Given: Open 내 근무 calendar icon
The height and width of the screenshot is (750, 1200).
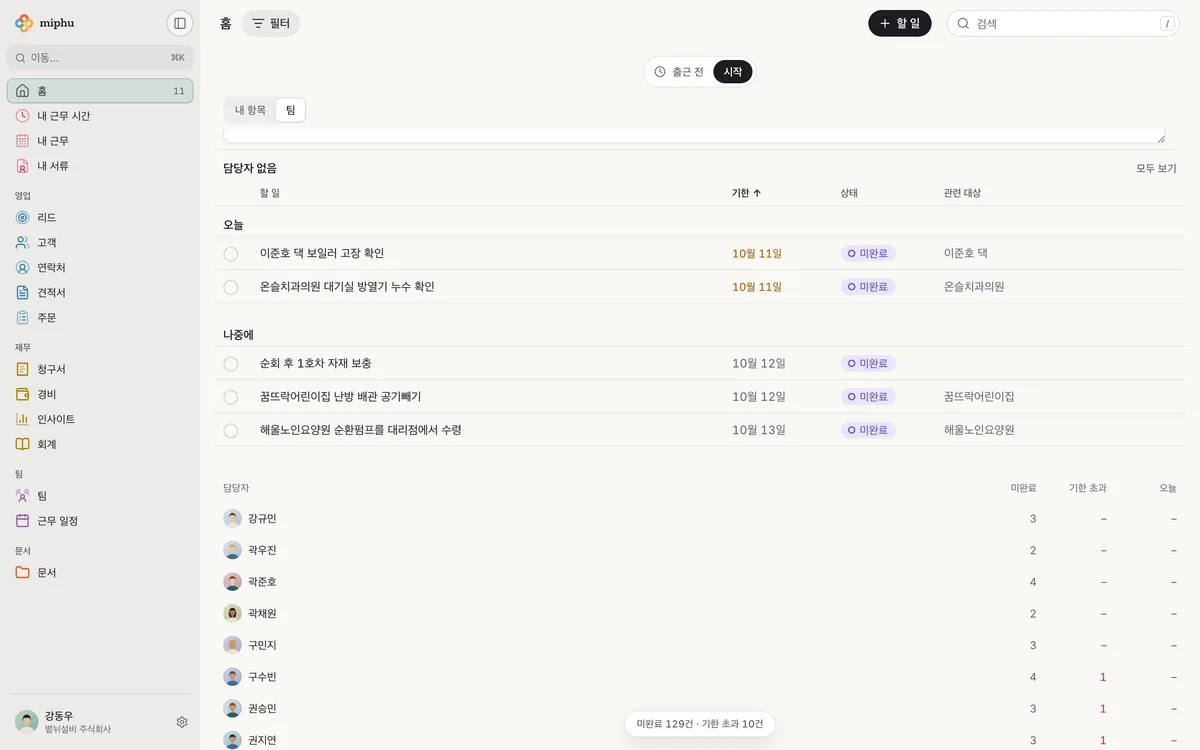Looking at the screenshot, I should (22, 141).
